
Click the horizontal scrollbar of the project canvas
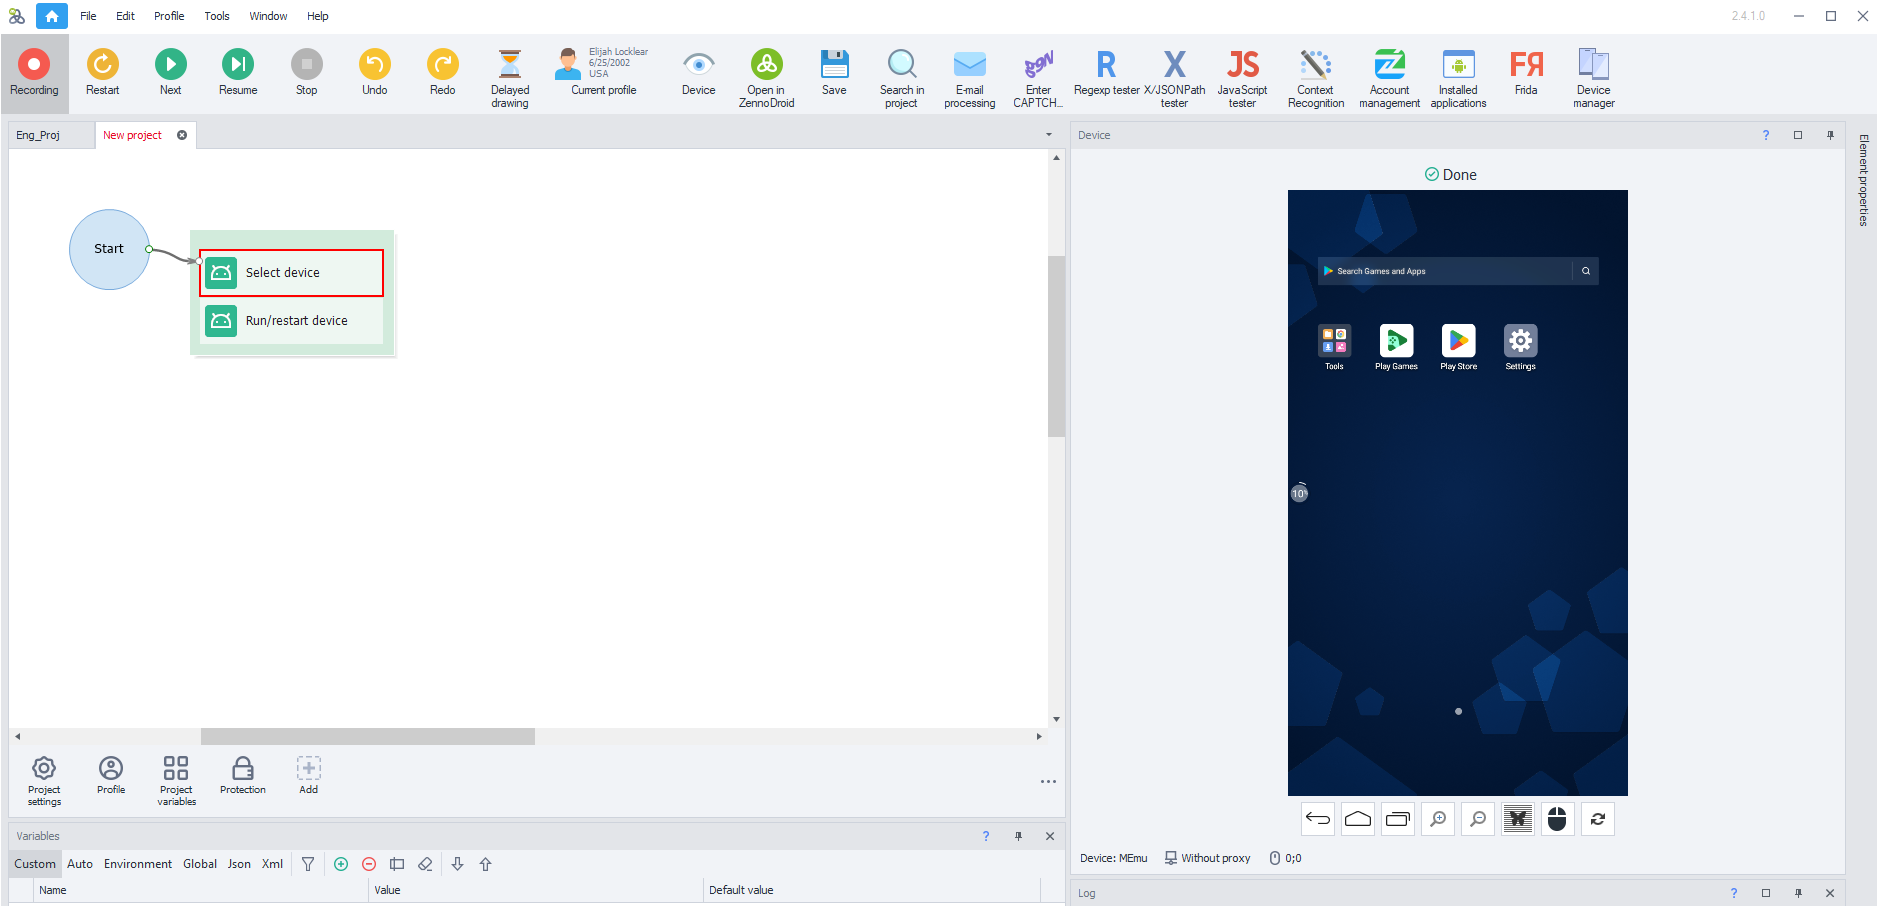(x=367, y=737)
